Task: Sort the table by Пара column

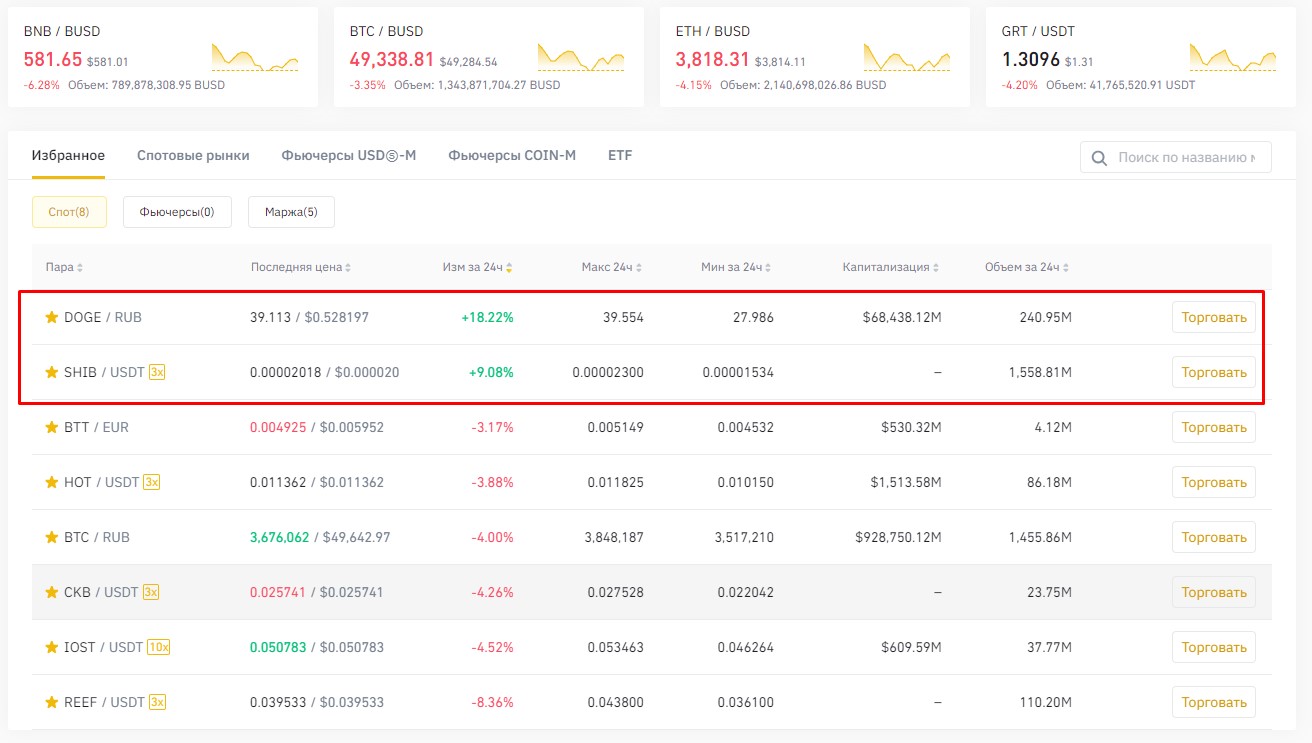Action: (x=64, y=267)
